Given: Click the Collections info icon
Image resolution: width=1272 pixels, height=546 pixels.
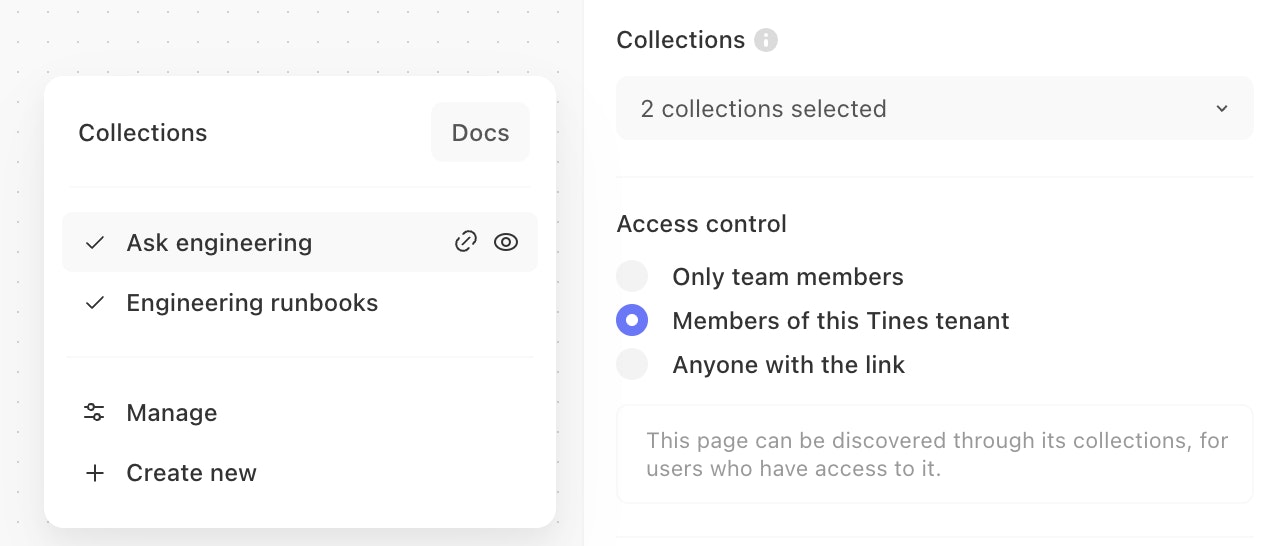Looking at the screenshot, I should (766, 40).
